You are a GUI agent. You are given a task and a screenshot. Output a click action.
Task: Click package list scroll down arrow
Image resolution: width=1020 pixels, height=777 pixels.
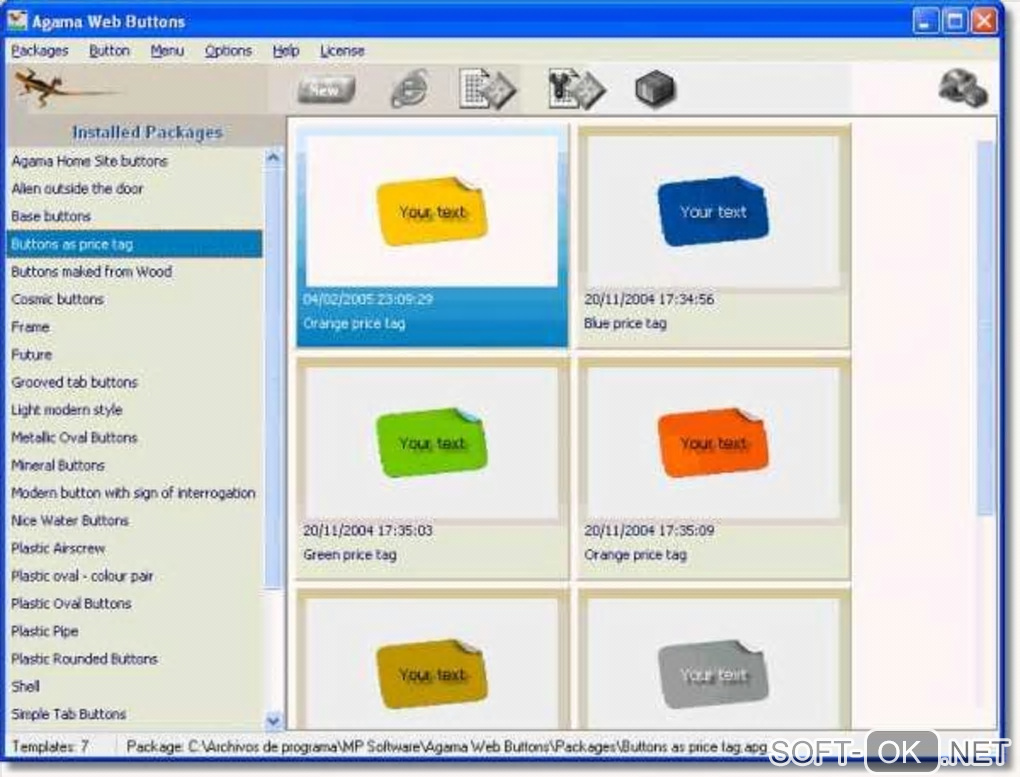[x=274, y=720]
